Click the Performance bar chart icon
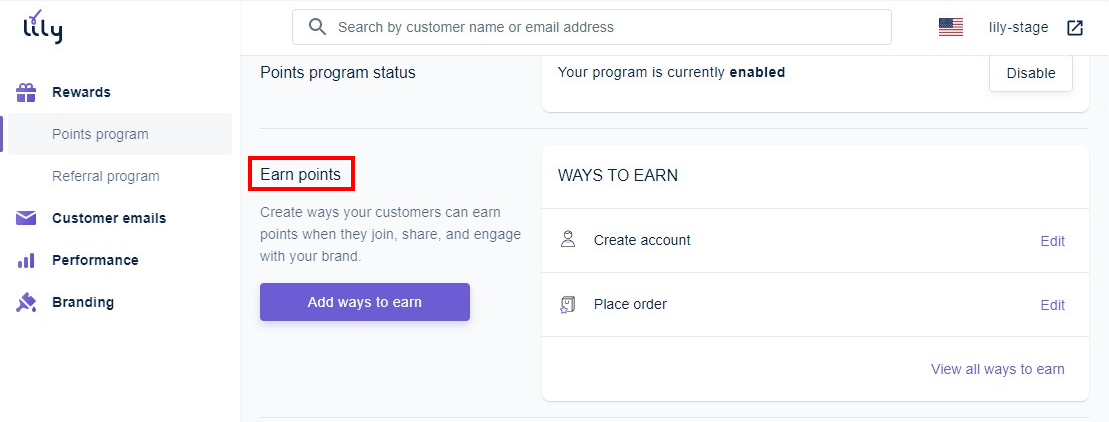This screenshot has height=422, width=1109. (x=27, y=260)
